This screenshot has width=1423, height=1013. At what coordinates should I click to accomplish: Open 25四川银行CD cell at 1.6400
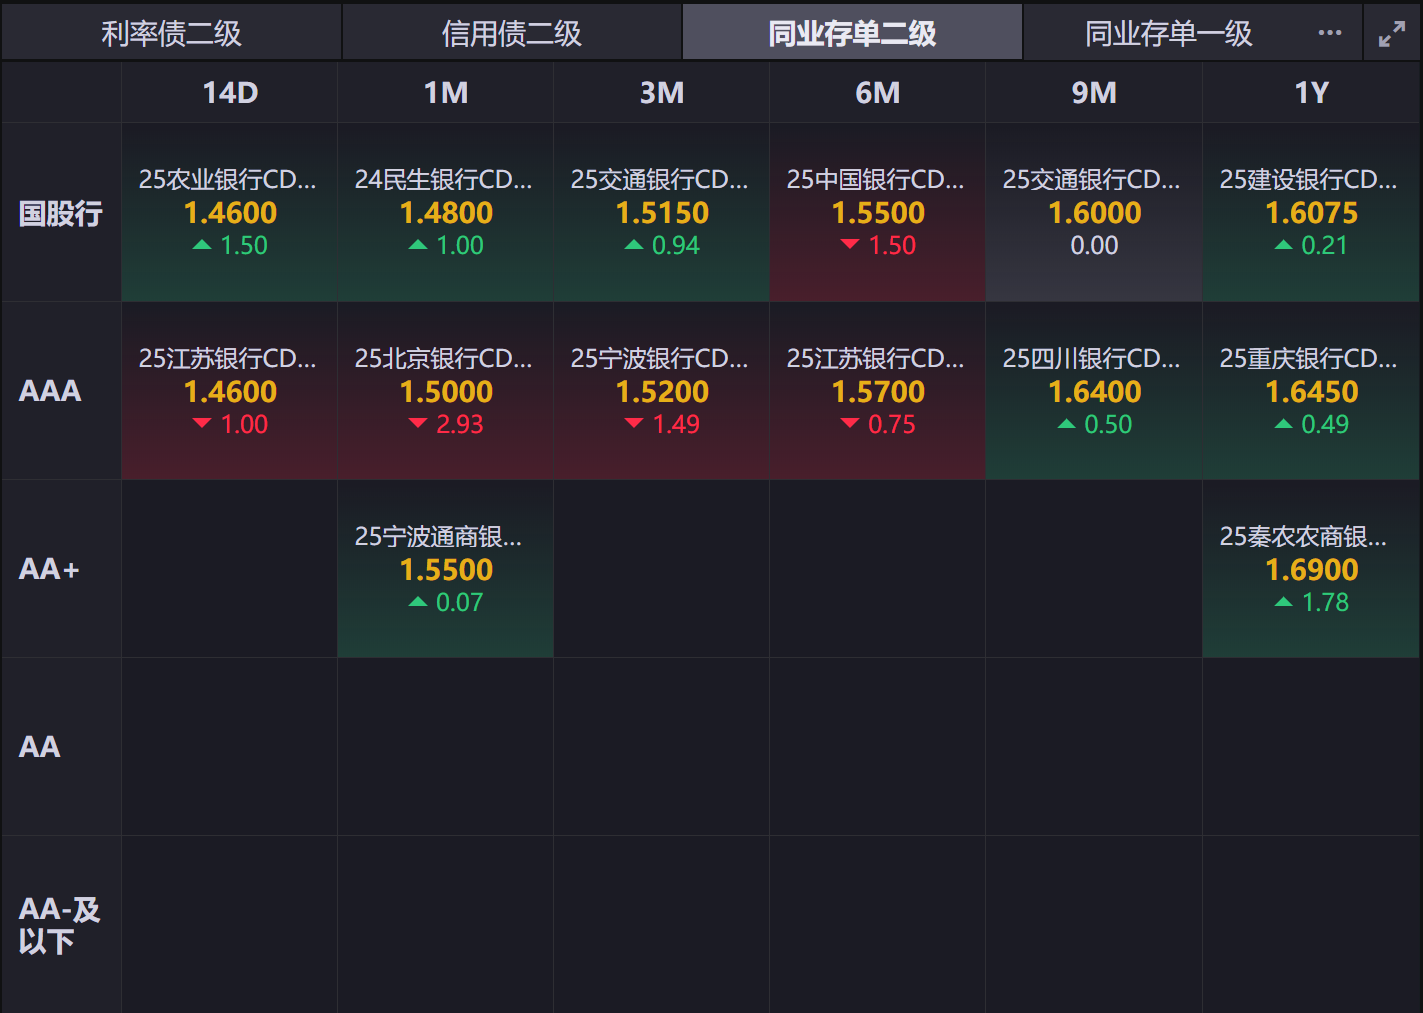[x=1094, y=391]
